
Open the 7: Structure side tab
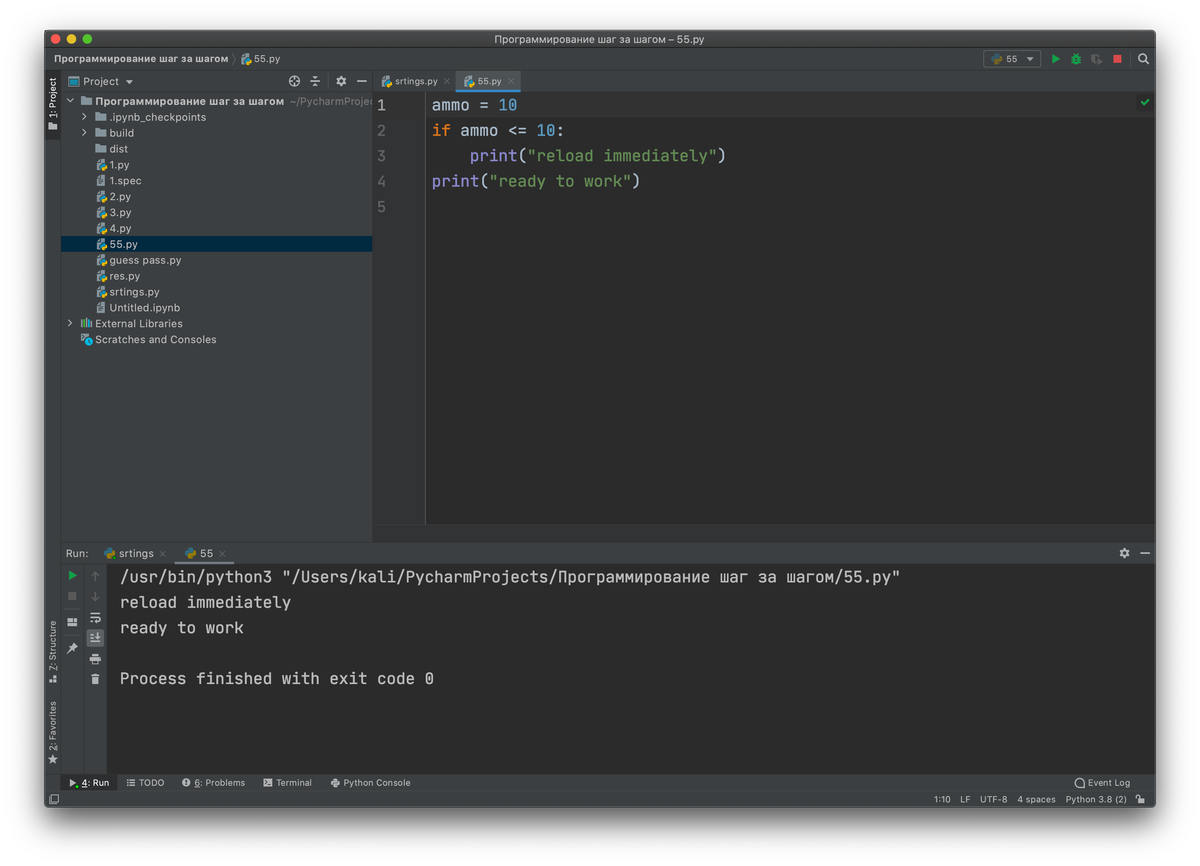[52, 652]
